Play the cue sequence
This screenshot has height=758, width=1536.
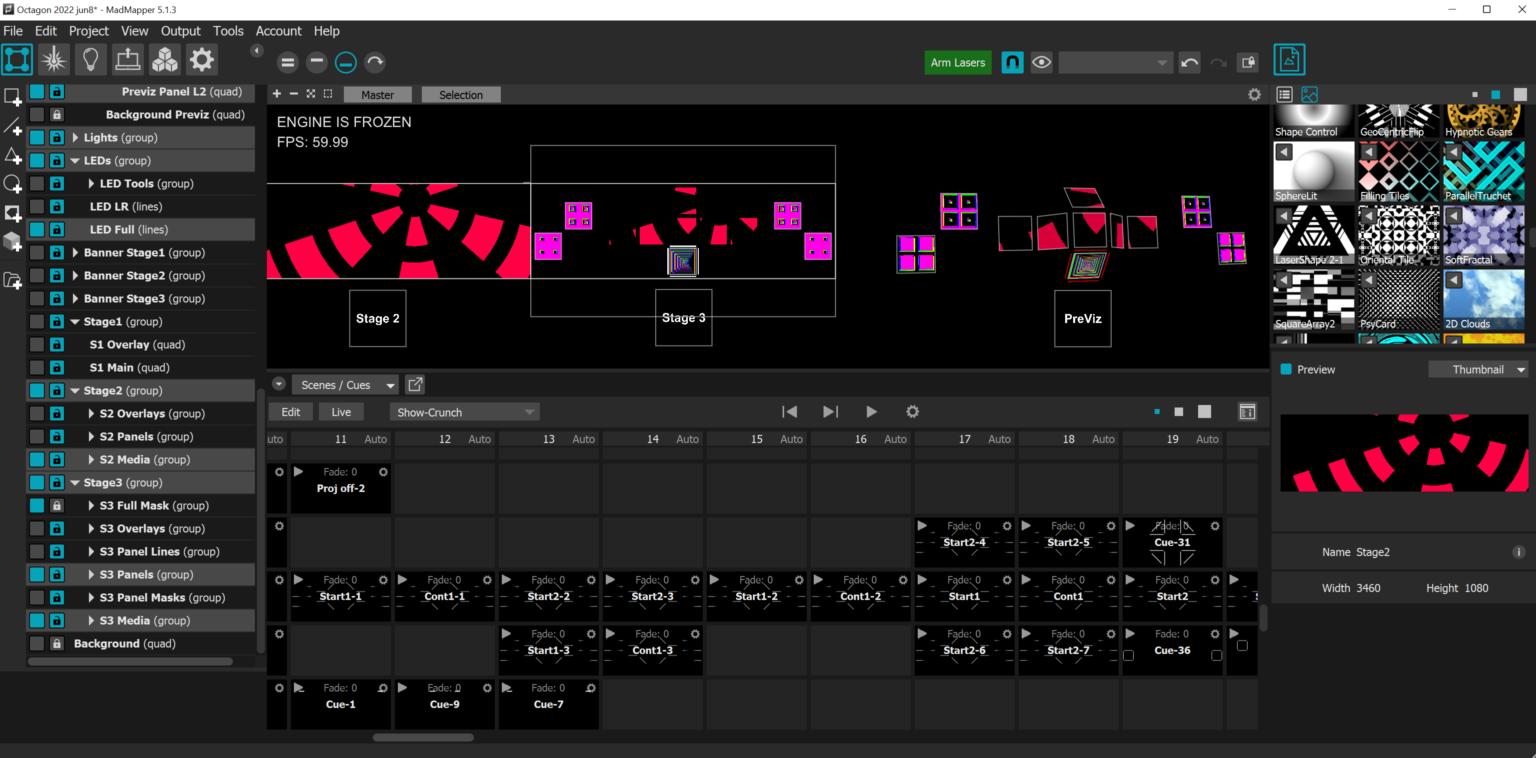[871, 412]
